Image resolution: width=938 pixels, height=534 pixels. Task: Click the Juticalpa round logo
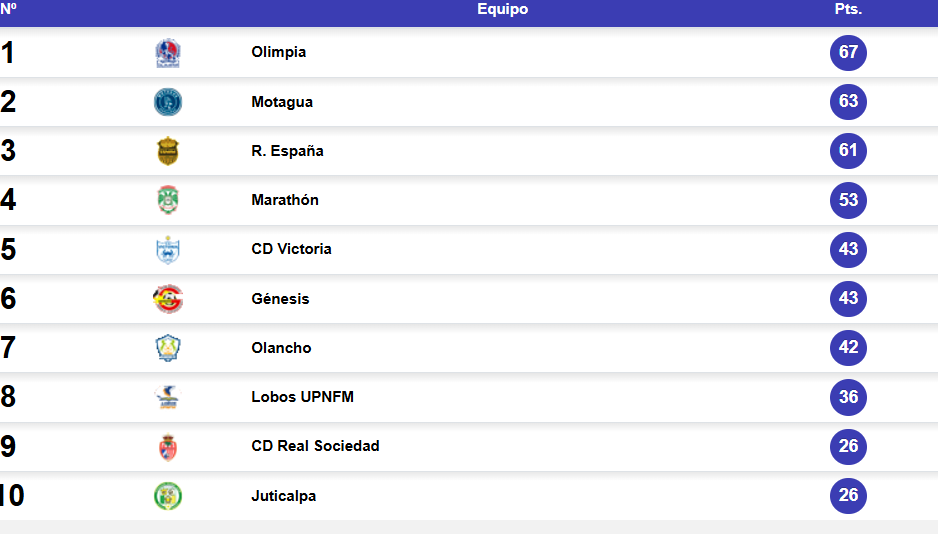(x=168, y=496)
